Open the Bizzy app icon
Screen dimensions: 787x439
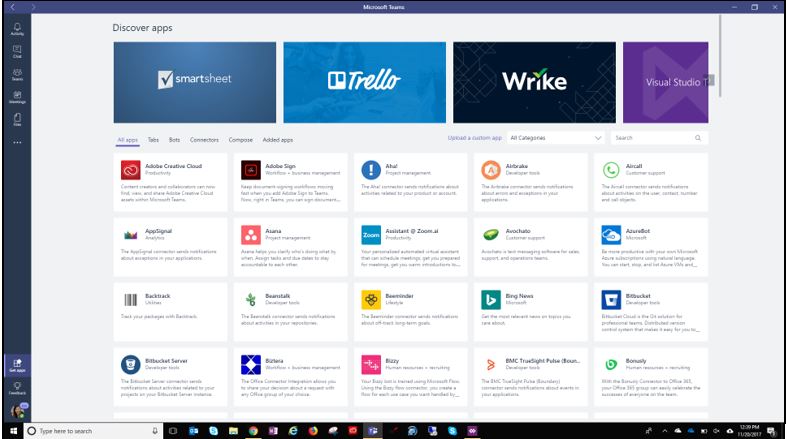pyautogui.click(x=371, y=365)
